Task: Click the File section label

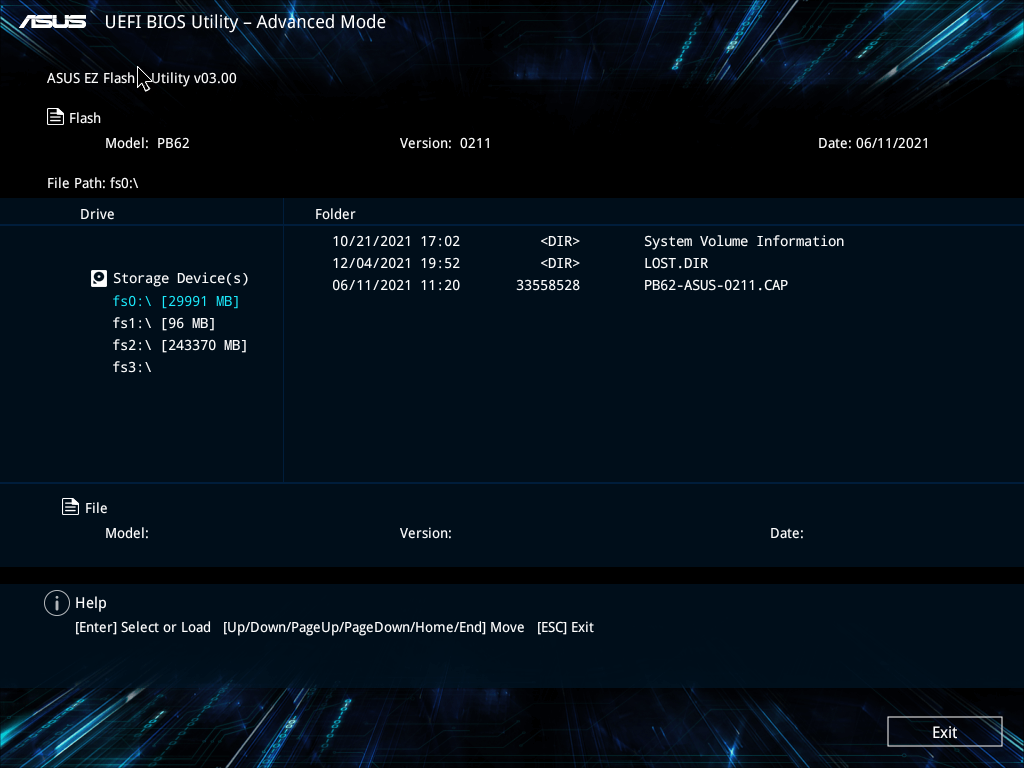Action: click(x=96, y=508)
